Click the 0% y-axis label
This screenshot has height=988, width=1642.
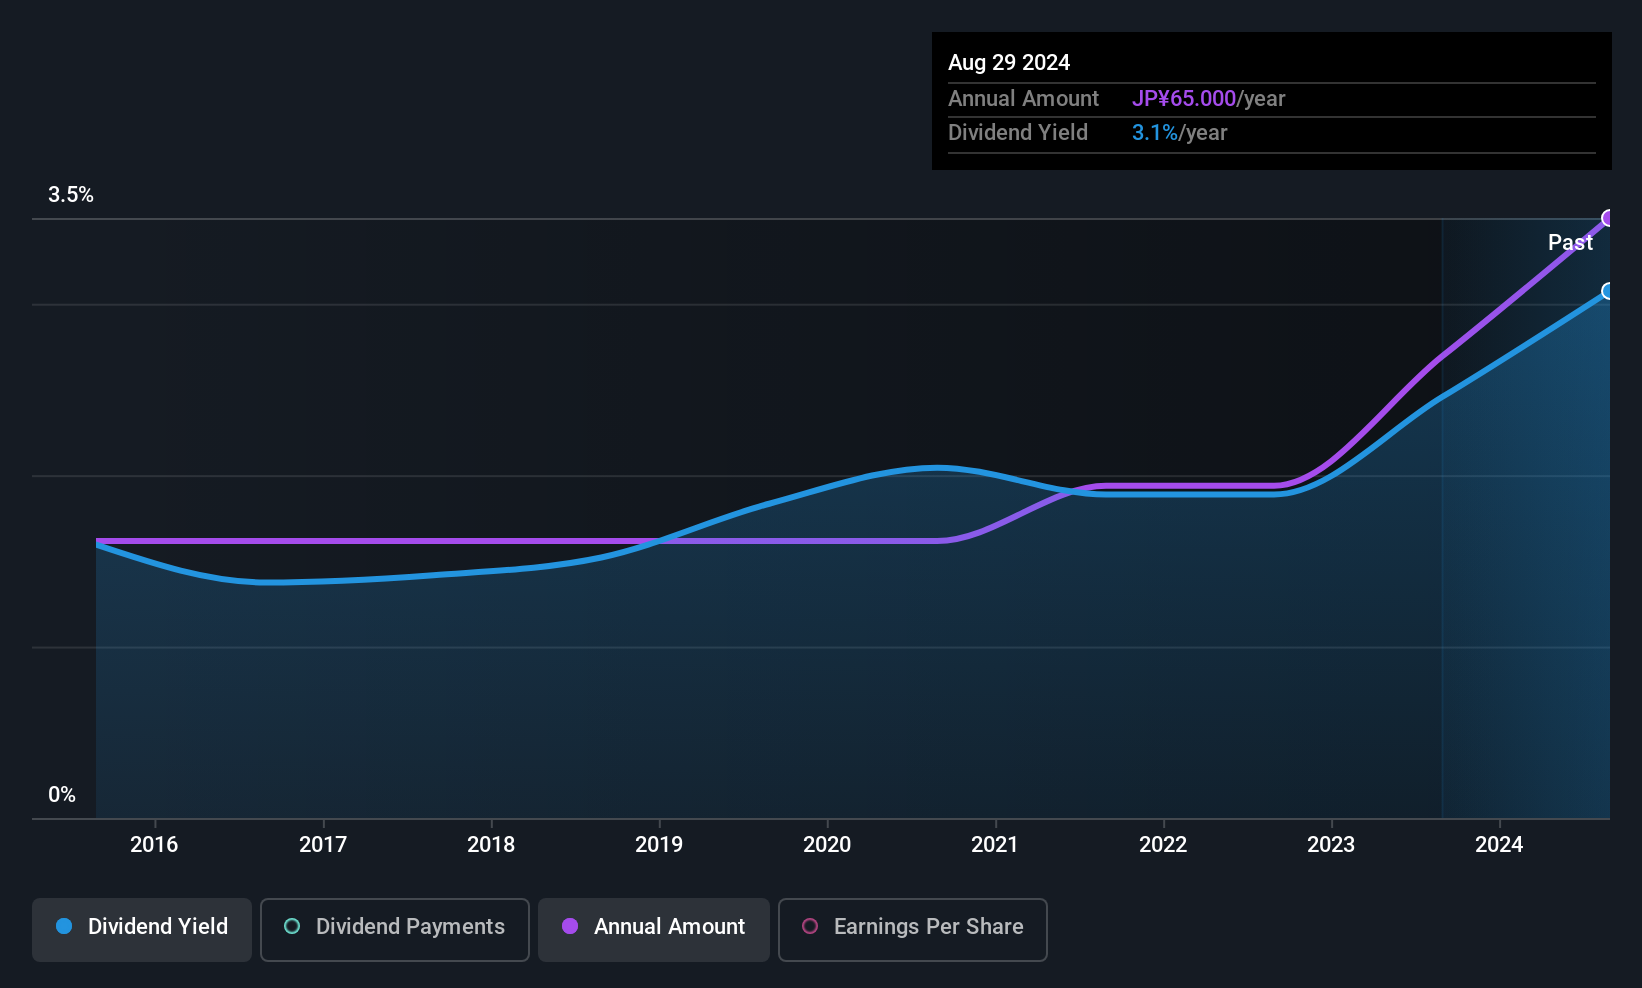(62, 795)
